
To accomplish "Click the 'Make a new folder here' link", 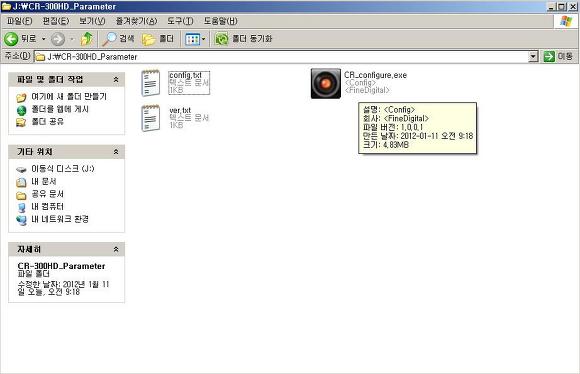I will point(69,97).
